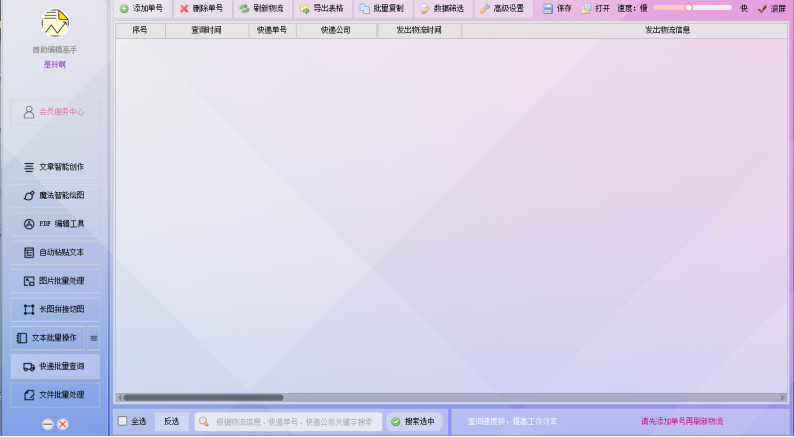
Task: Open 高级设置 wrench settings
Action: (502, 9)
